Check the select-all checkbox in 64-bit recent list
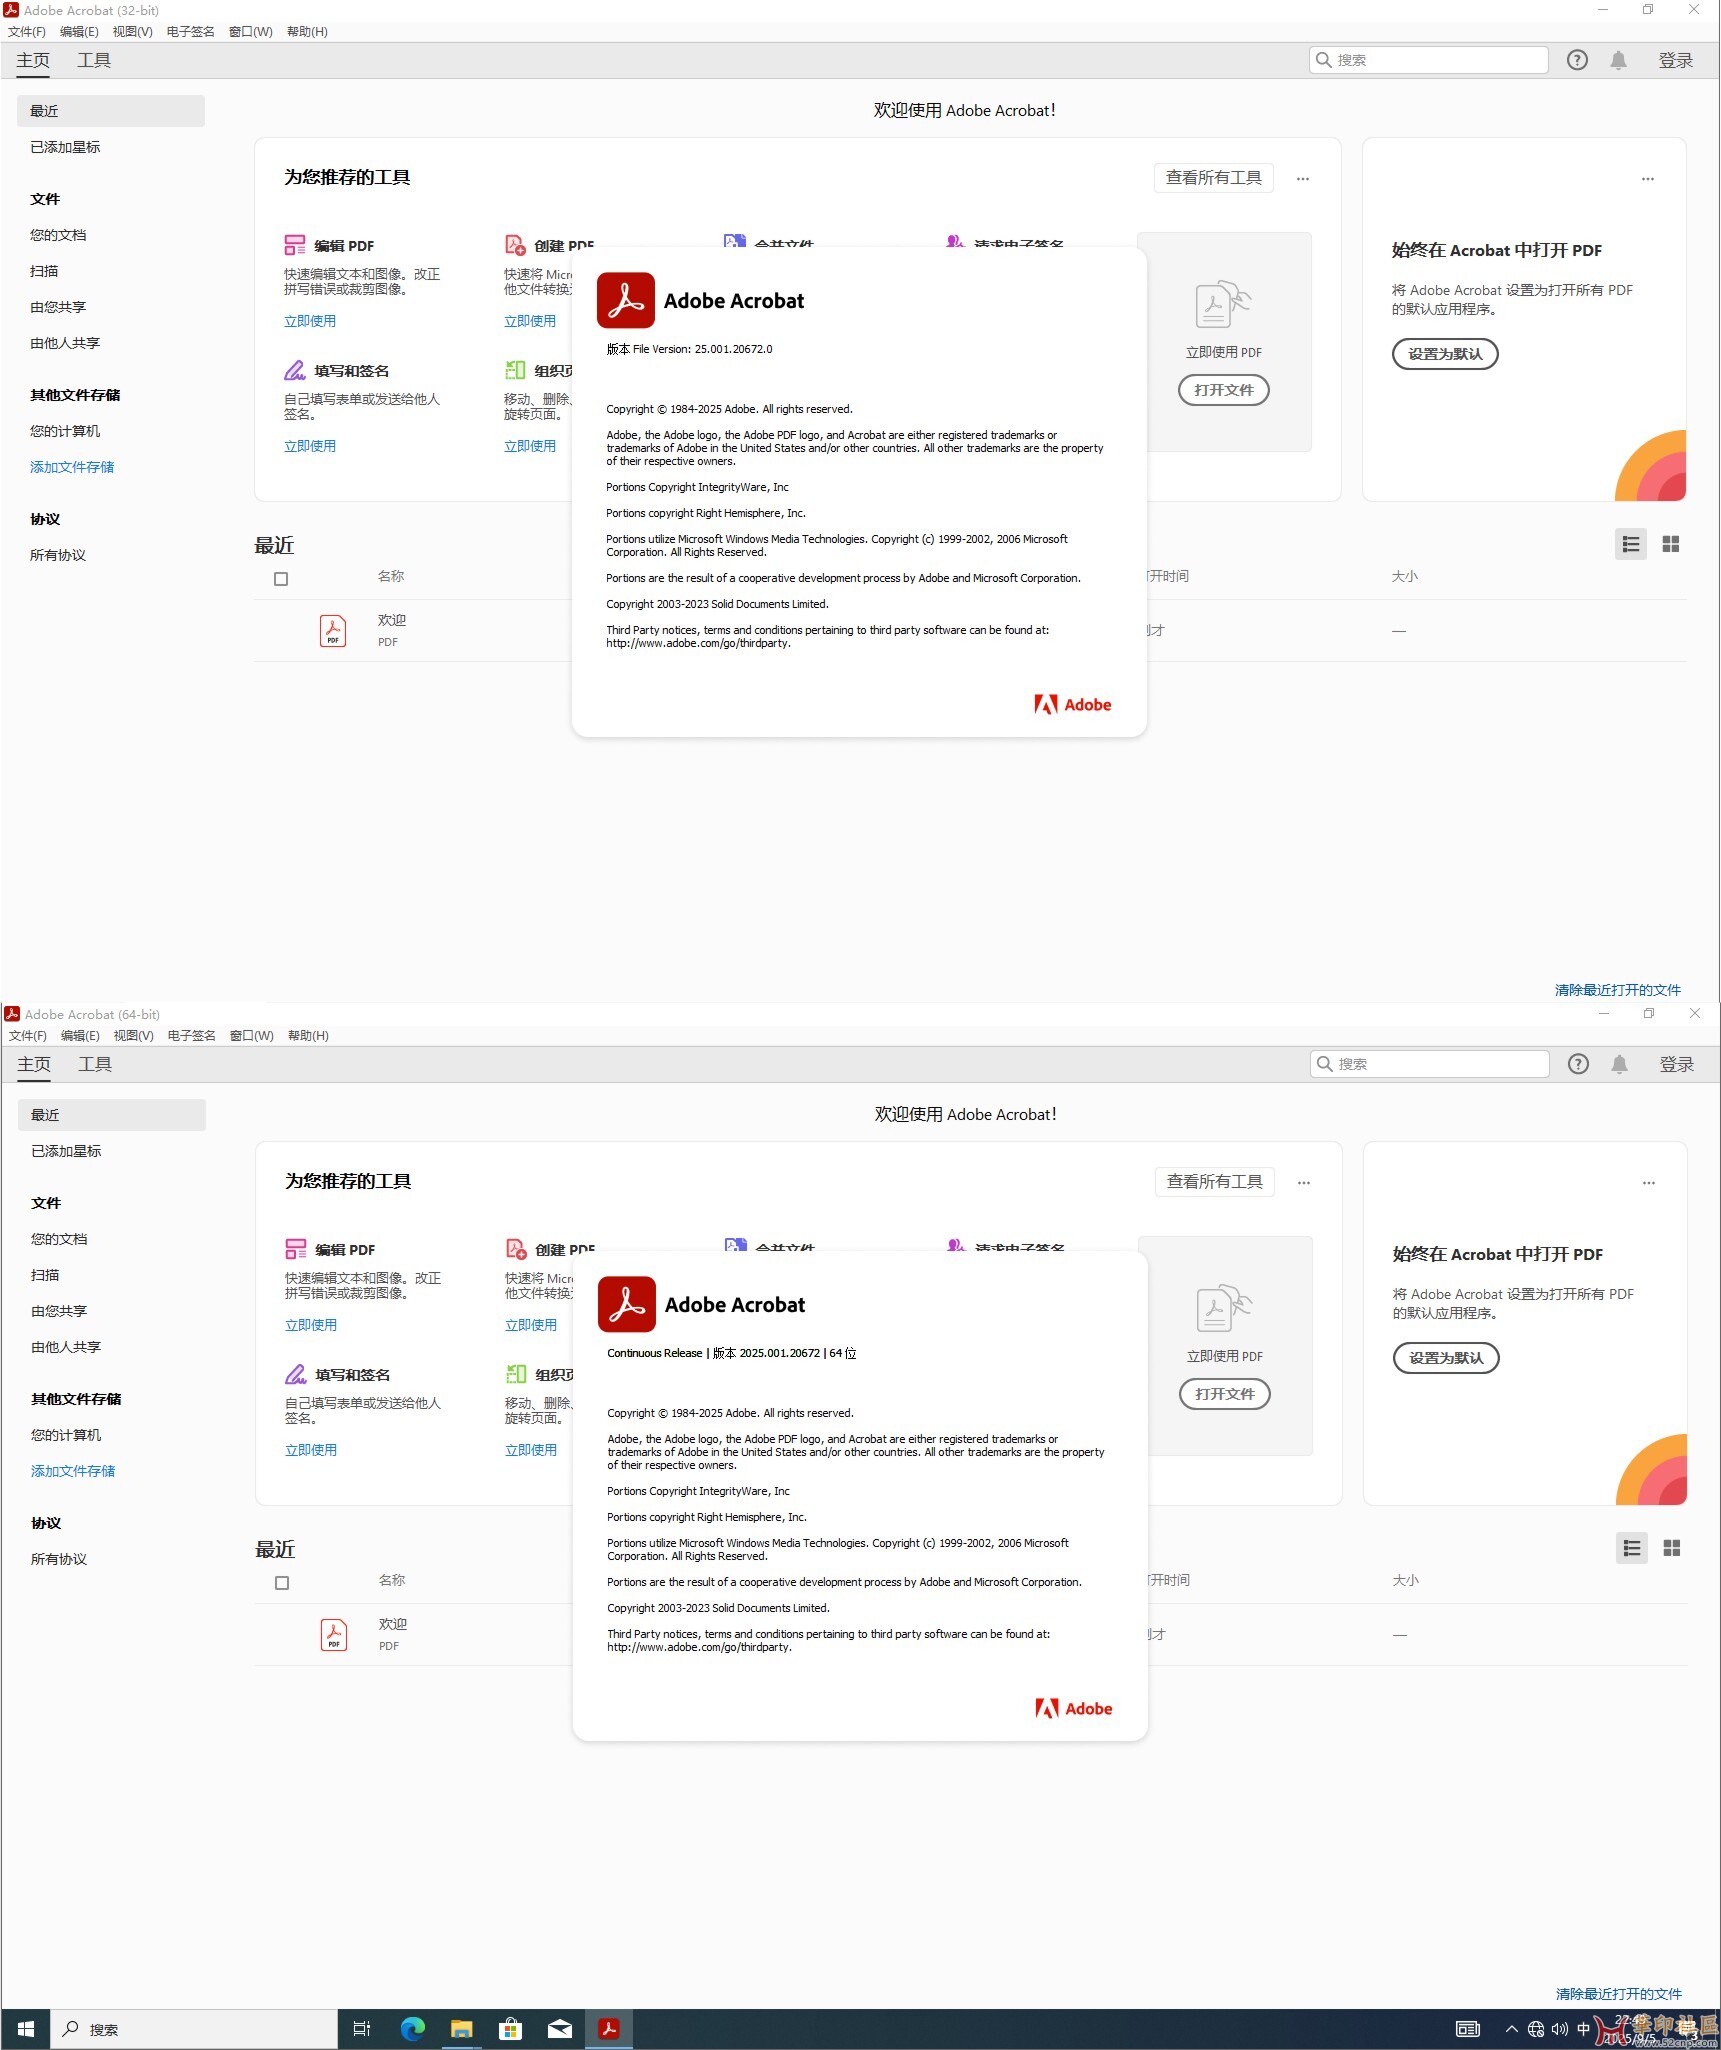This screenshot has height=2050, width=1721. 282,1583
